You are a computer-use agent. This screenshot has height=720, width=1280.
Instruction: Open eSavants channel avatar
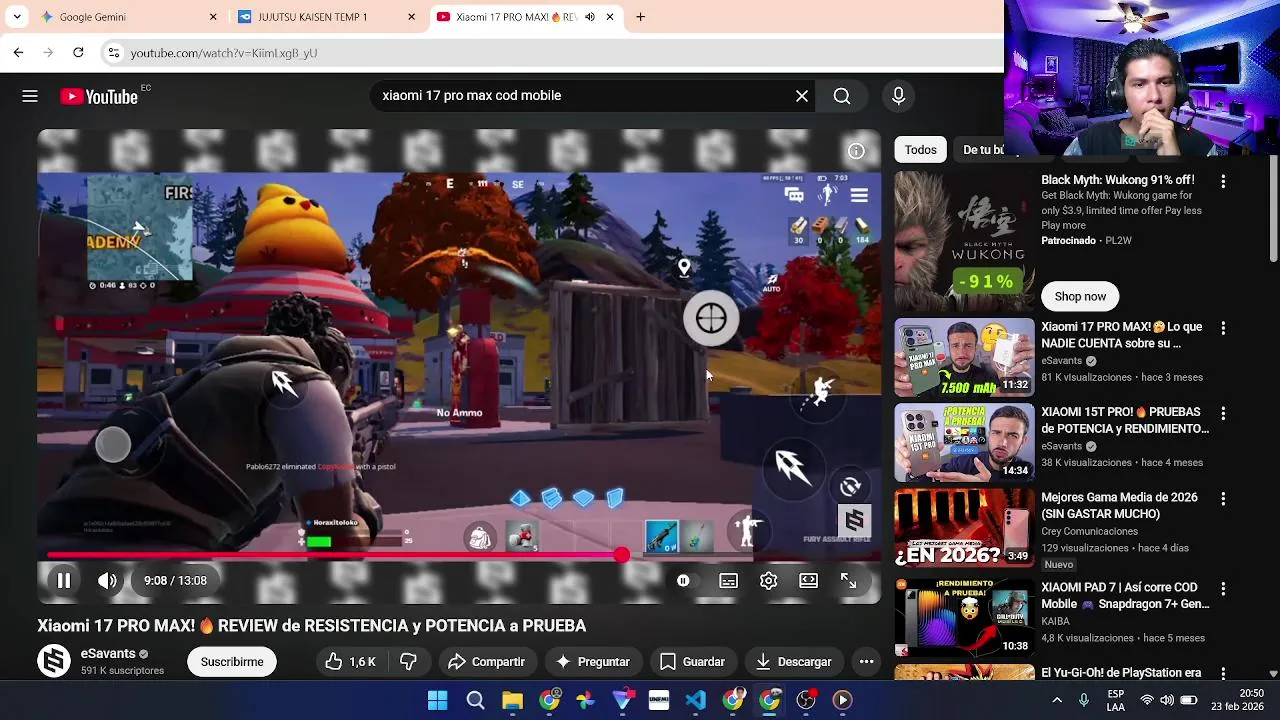54,661
